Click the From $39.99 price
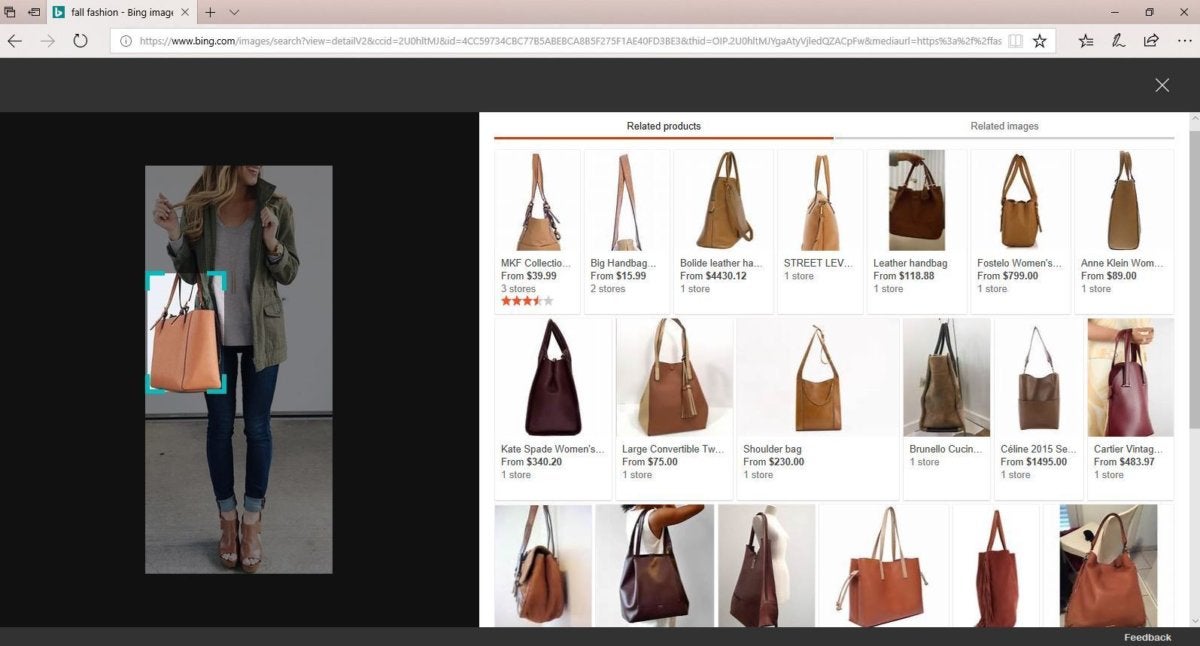 point(529,276)
